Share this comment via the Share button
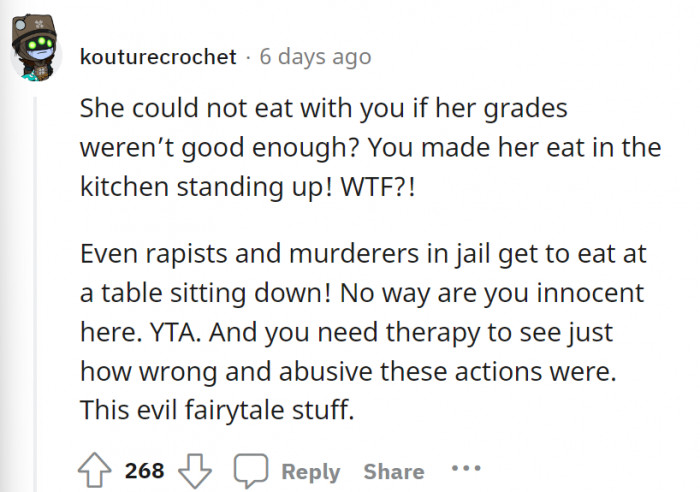The height and width of the screenshot is (492, 700). point(393,471)
